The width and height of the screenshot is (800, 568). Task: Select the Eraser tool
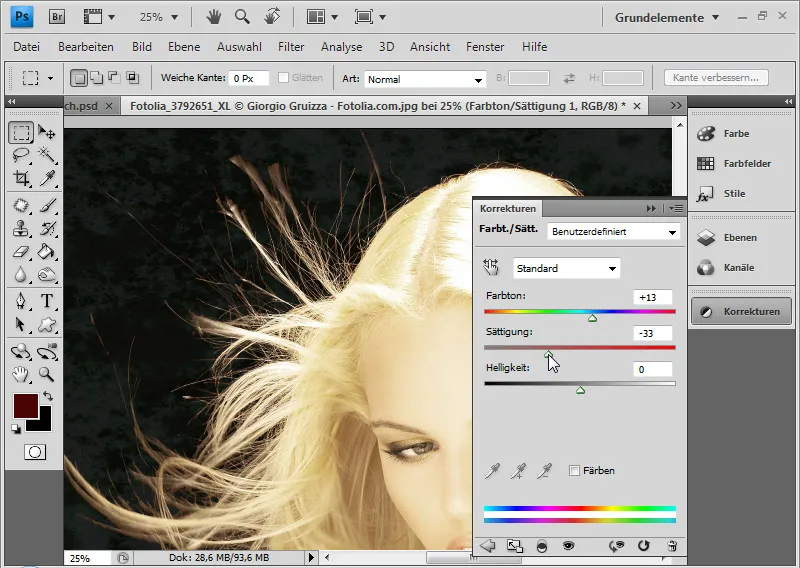click(x=21, y=252)
